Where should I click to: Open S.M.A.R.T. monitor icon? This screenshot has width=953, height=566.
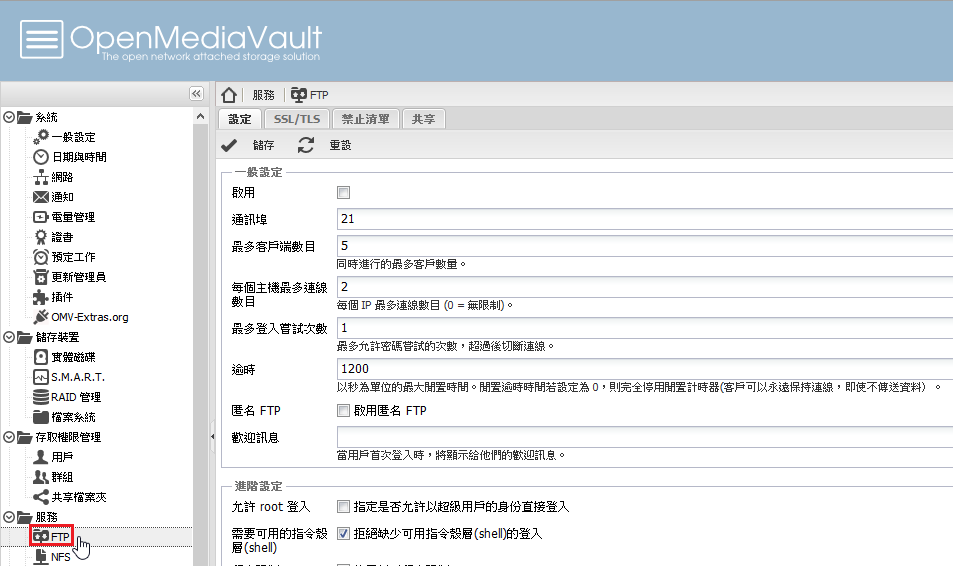coord(41,377)
